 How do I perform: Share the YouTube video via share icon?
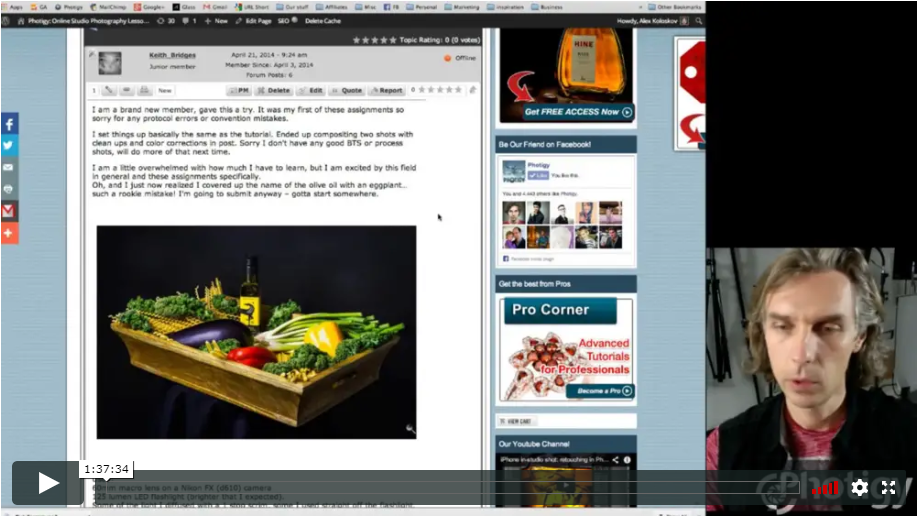pyautogui.click(x=615, y=460)
